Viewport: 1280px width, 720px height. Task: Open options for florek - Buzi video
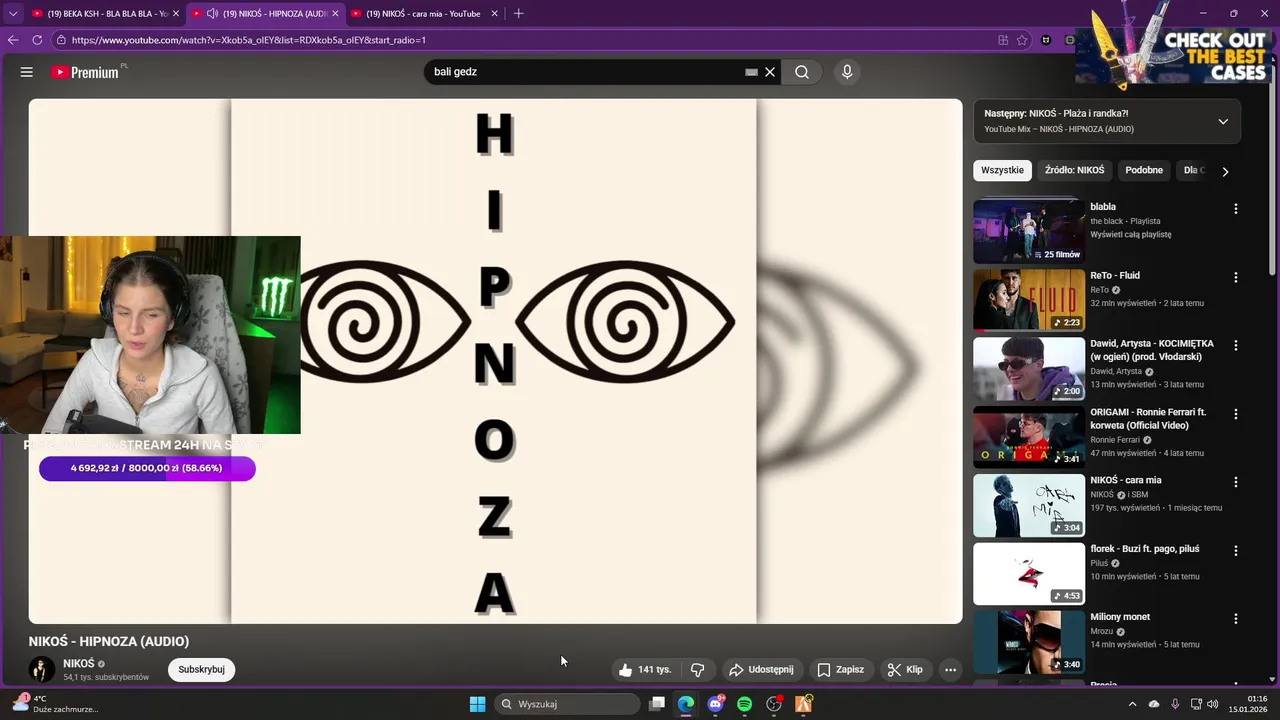click(x=1236, y=551)
